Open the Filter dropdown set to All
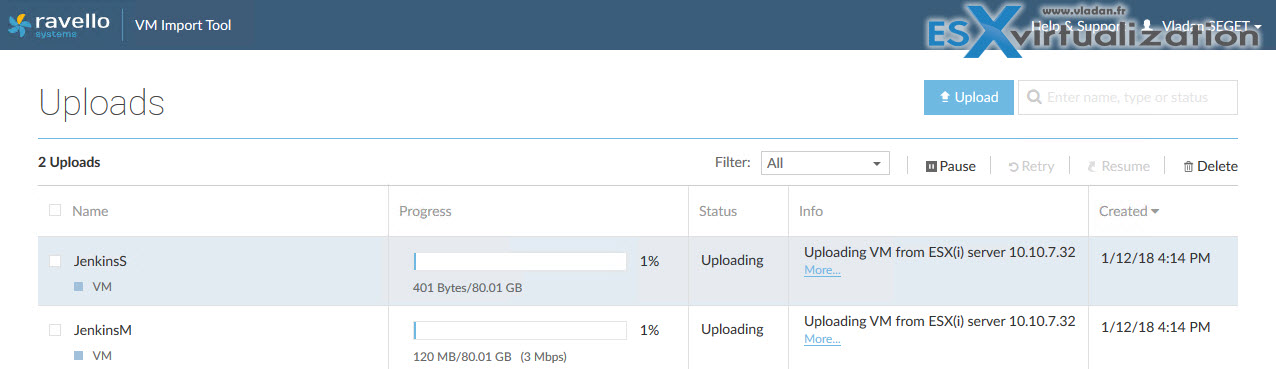 click(x=825, y=164)
